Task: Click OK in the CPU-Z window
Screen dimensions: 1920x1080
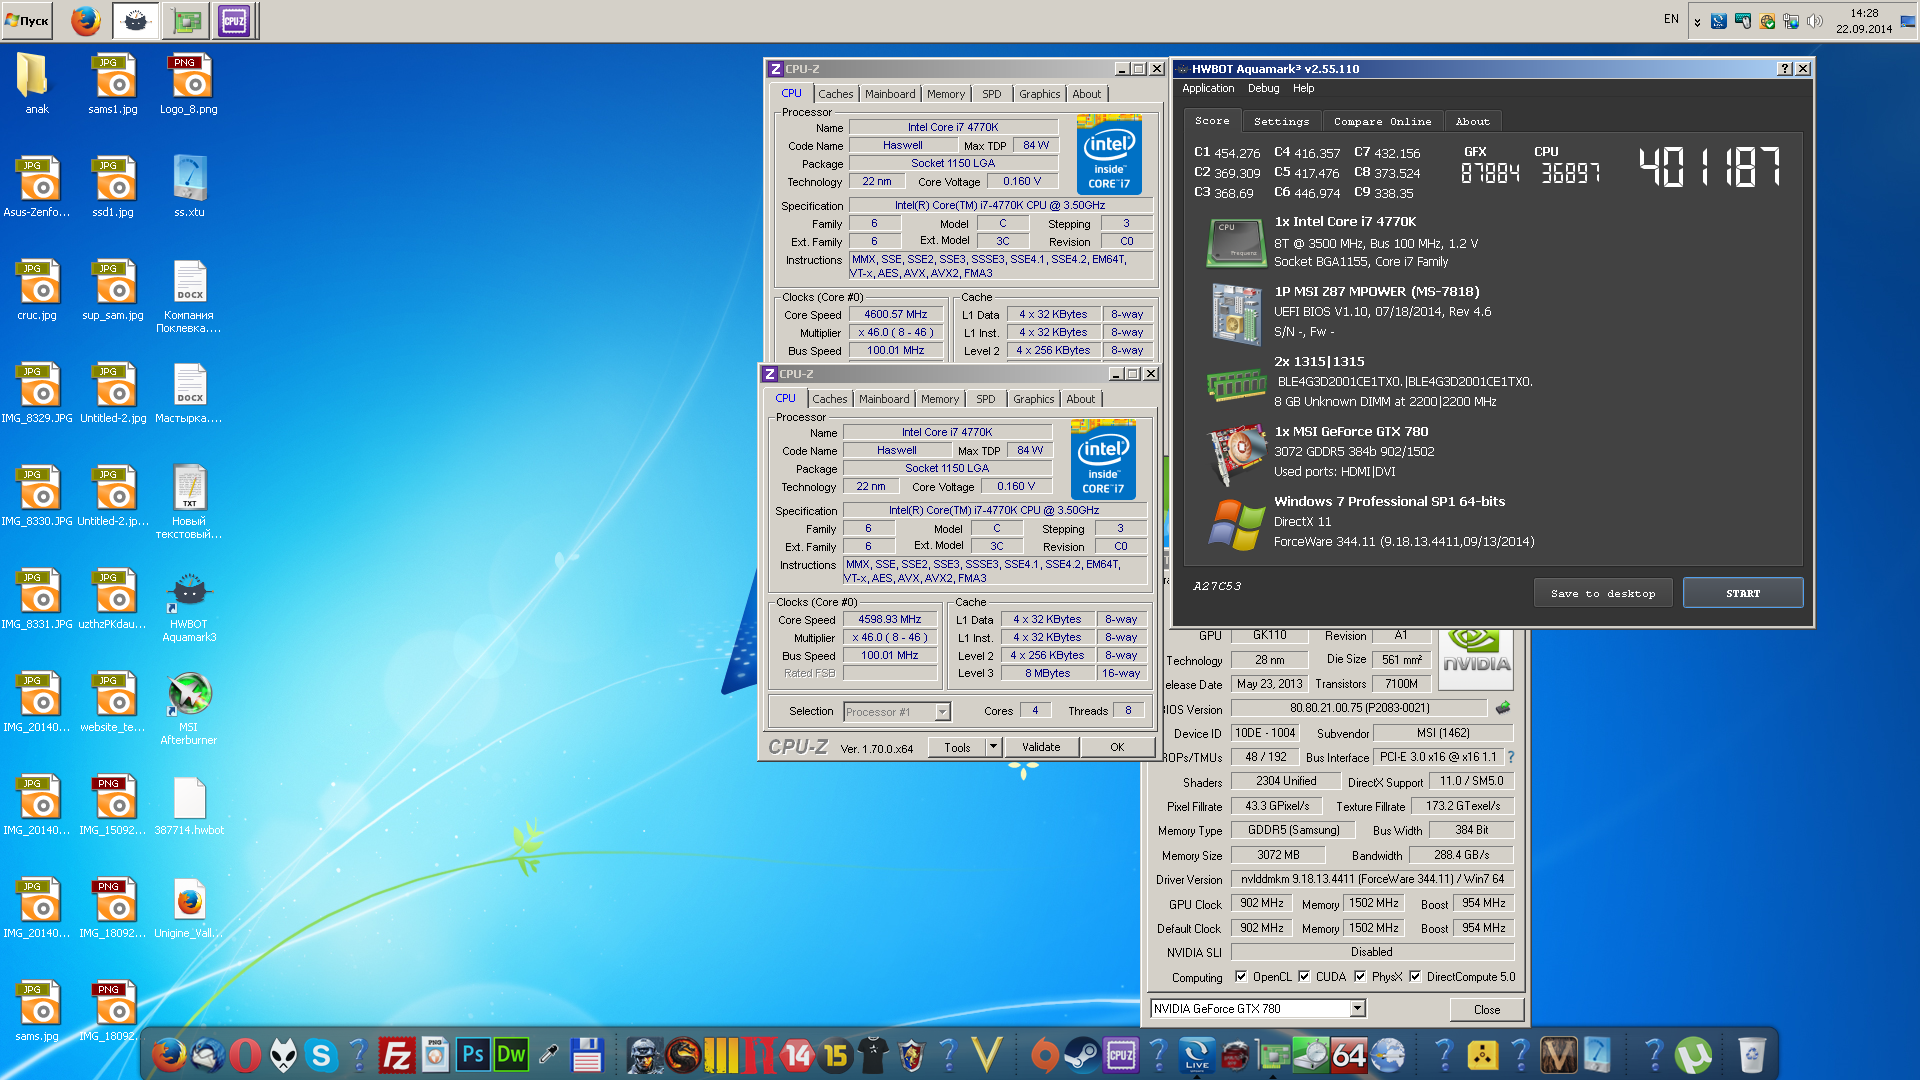Action: click(x=1117, y=747)
